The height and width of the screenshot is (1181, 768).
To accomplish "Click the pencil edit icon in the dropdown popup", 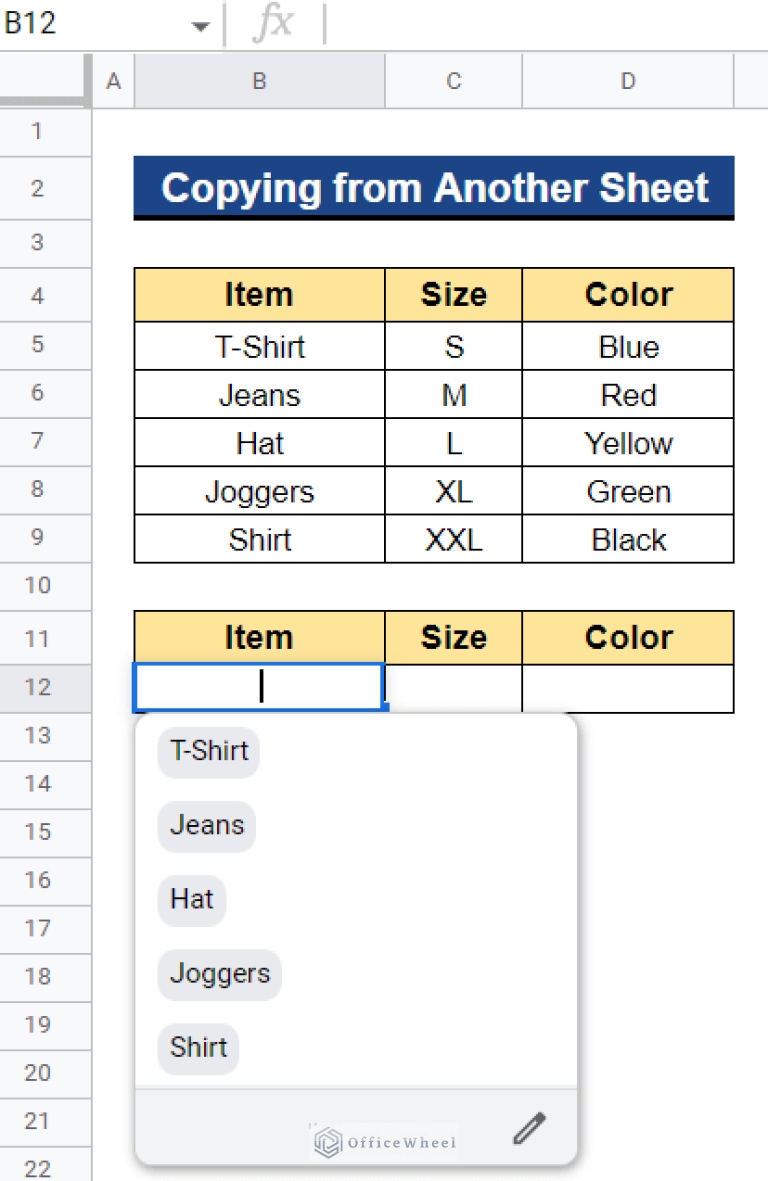I will [530, 1128].
